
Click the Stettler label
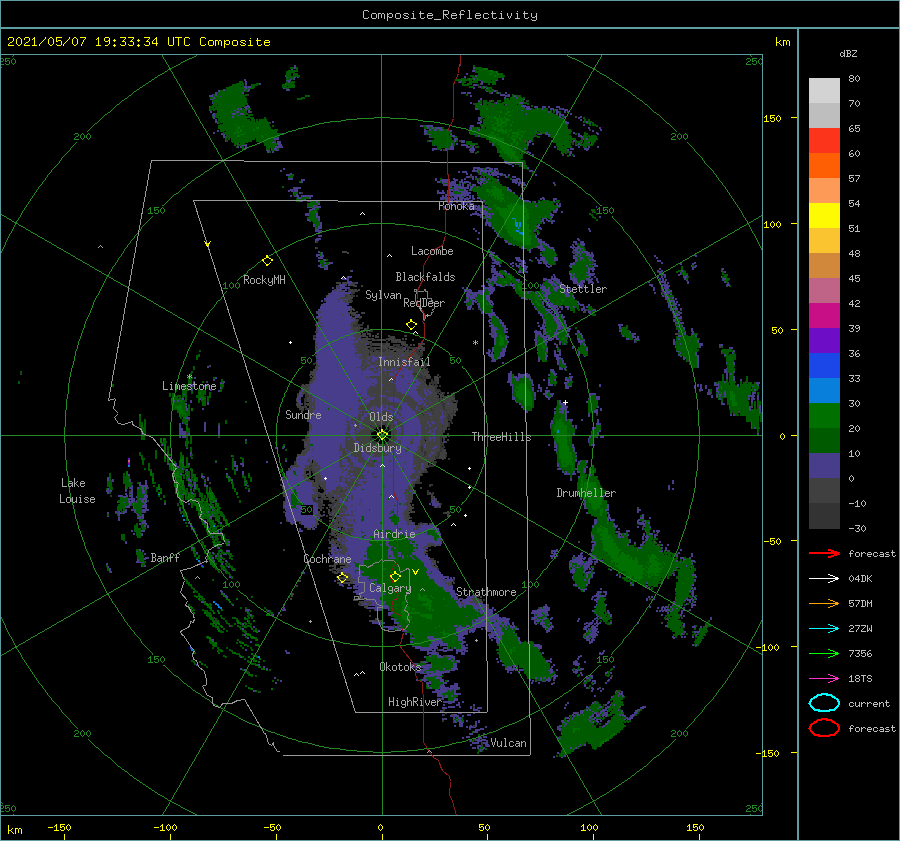point(583,289)
